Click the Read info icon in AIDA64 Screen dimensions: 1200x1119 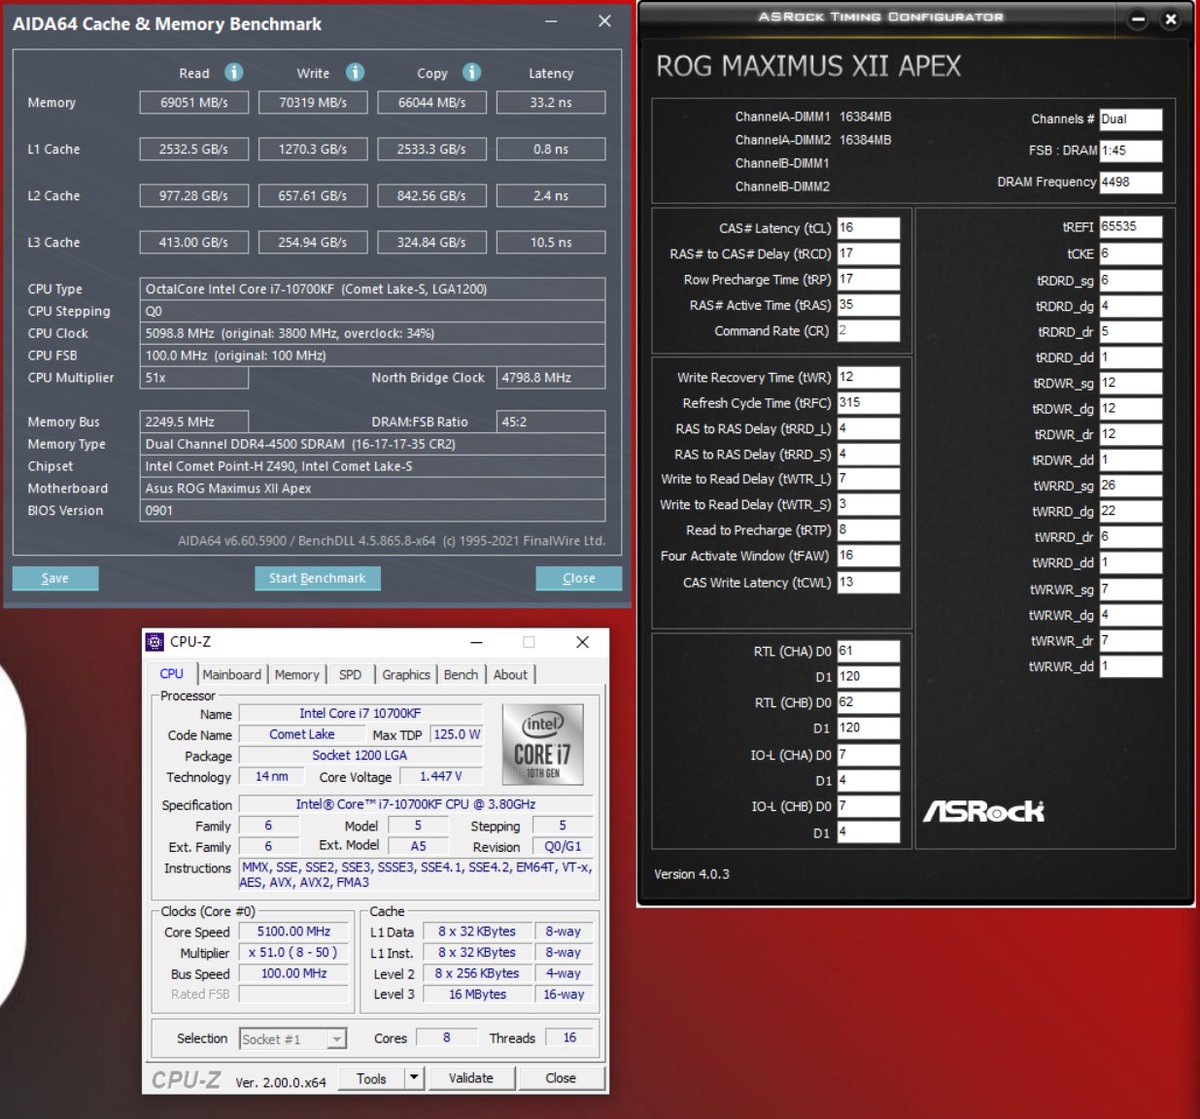click(x=234, y=72)
